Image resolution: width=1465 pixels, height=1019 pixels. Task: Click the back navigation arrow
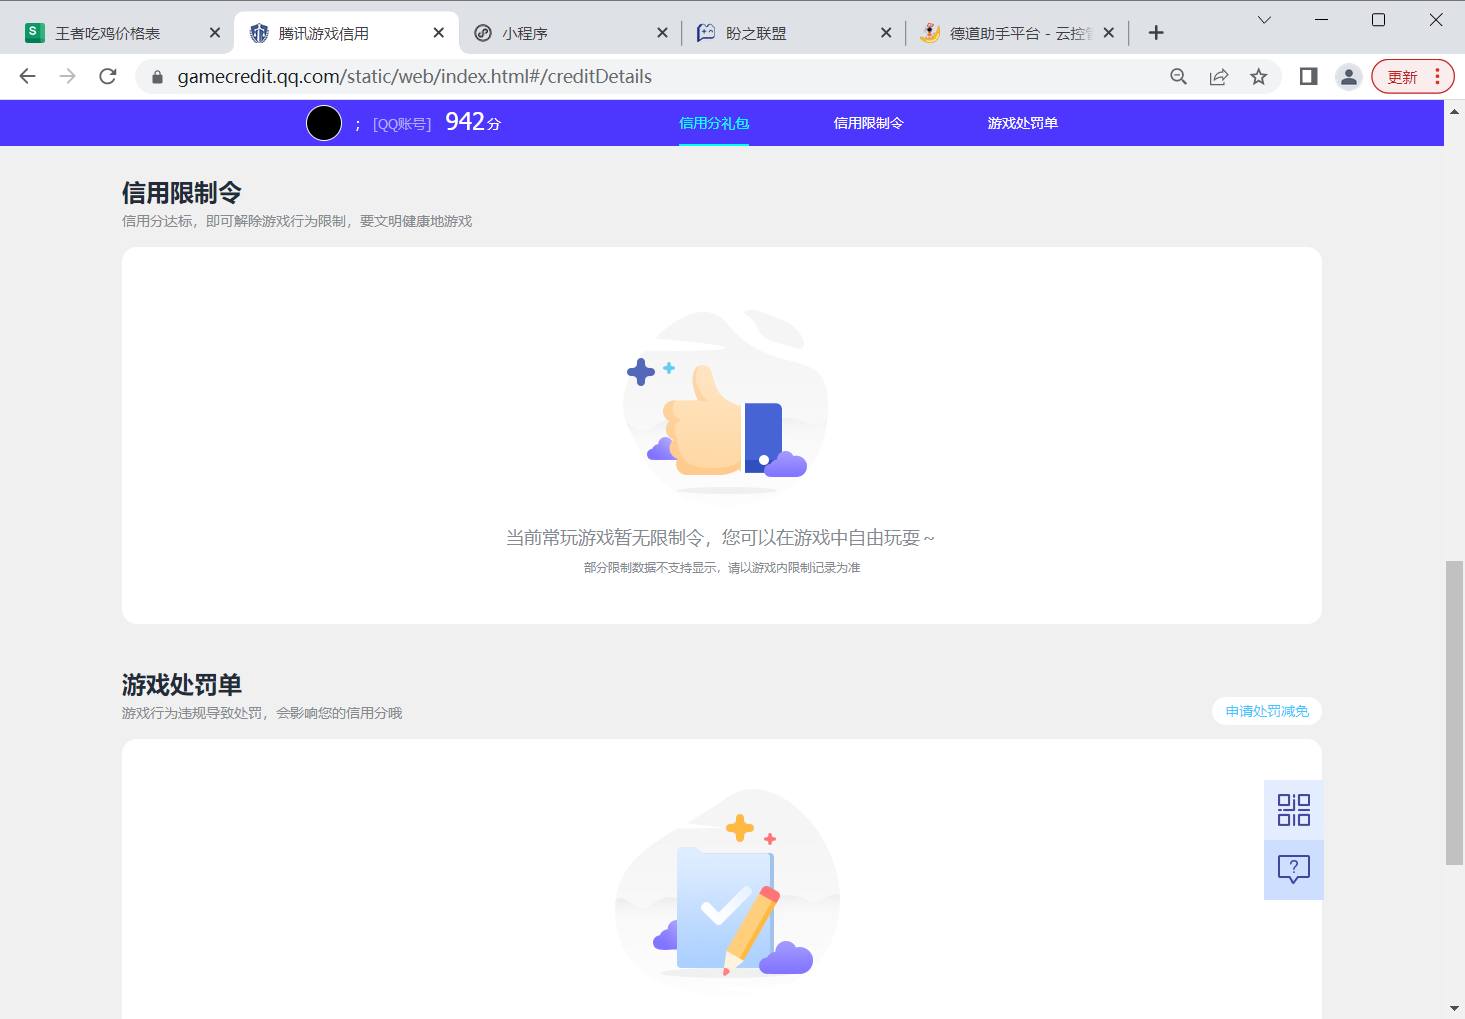click(x=26, y=76)
